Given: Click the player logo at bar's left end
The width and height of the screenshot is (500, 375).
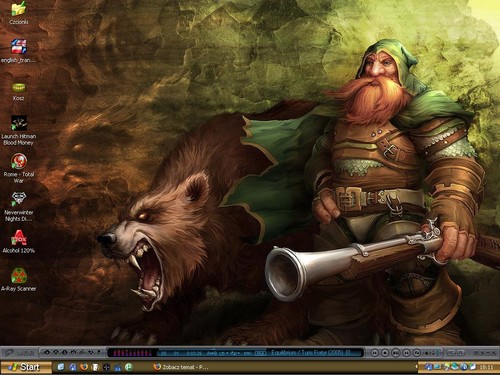Looking at the screenshot, I should pyautogui.click(x=9, y=353).
